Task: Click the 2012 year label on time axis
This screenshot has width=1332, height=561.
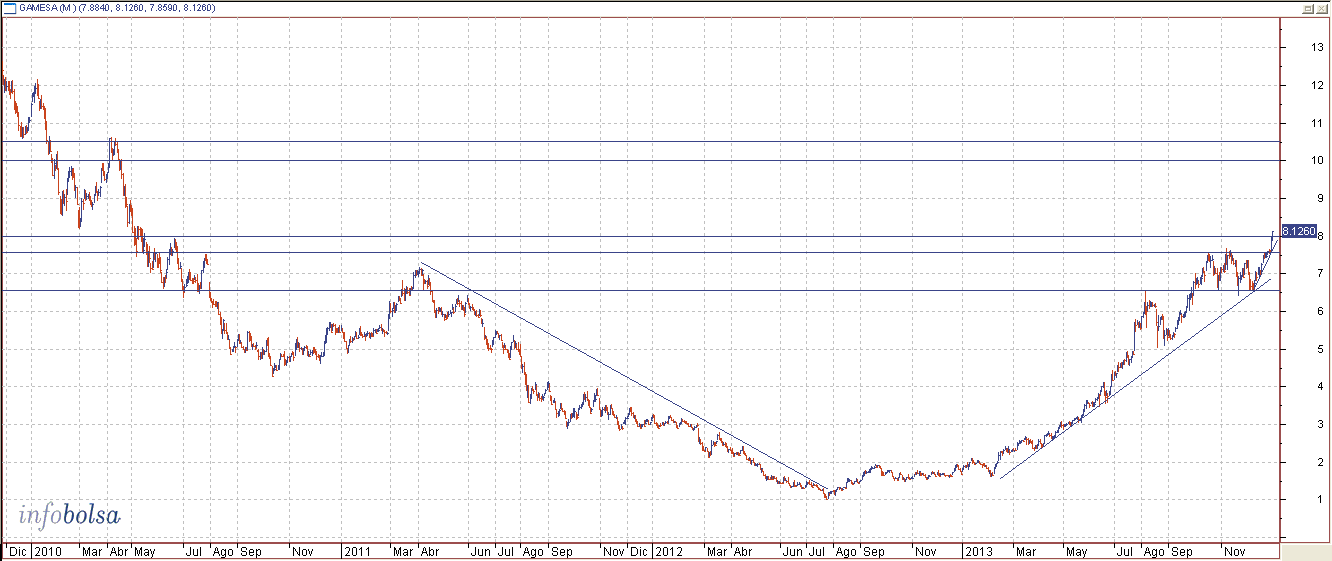Action: [x=668, y=550]
